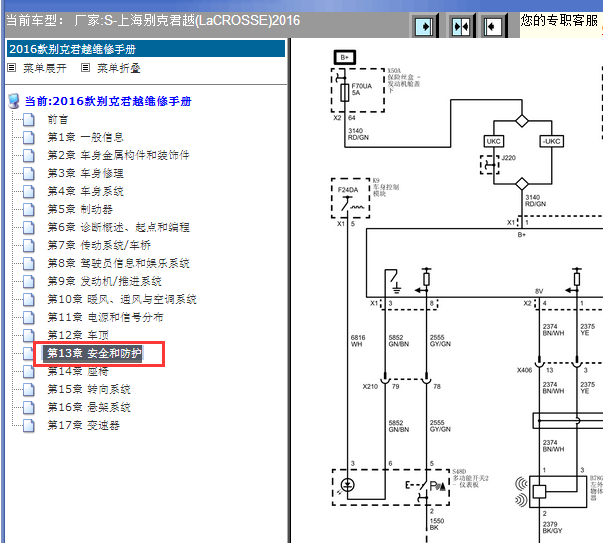
Task: Click the 6816 WH wire label
Action: (358, 341)
